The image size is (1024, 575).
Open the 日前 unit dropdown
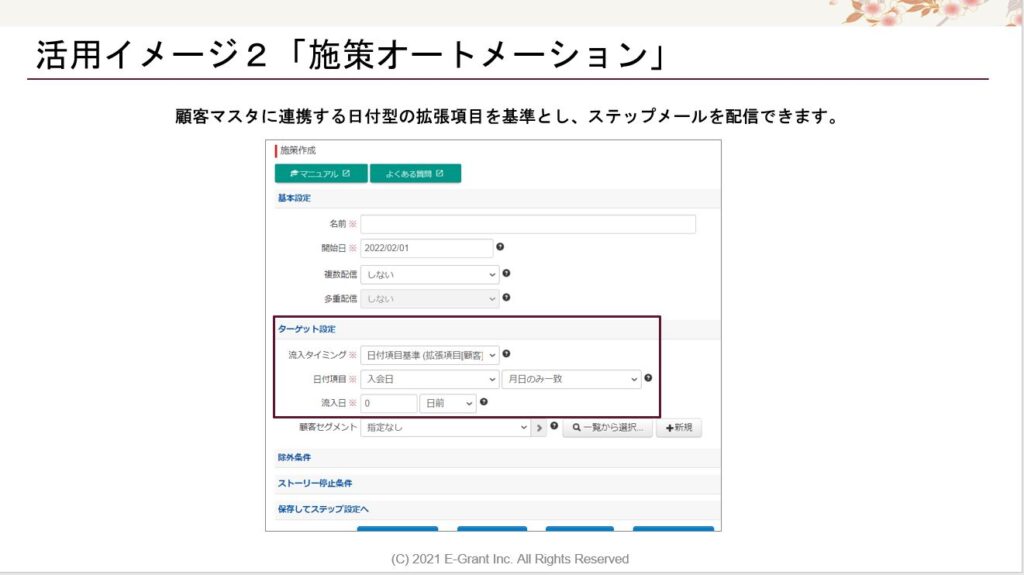448,403
